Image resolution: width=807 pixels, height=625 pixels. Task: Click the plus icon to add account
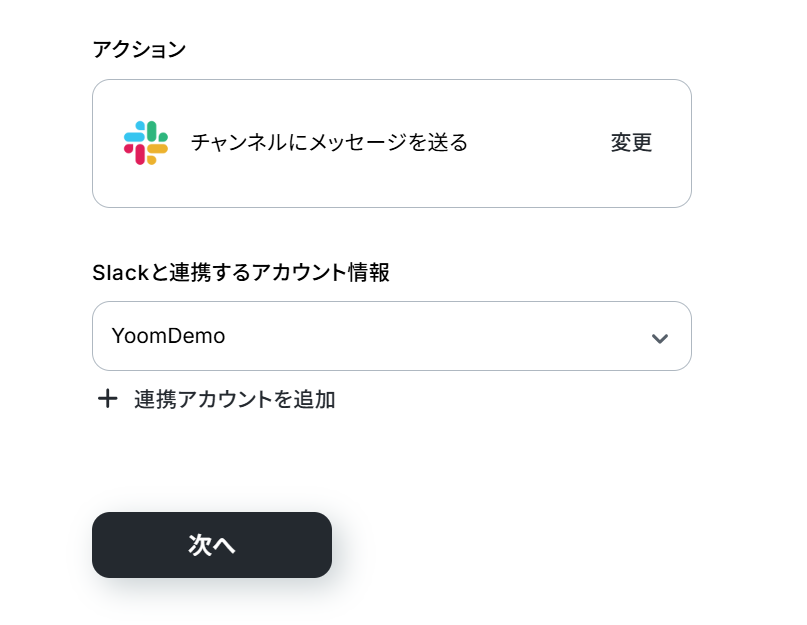tap(108, 399)
